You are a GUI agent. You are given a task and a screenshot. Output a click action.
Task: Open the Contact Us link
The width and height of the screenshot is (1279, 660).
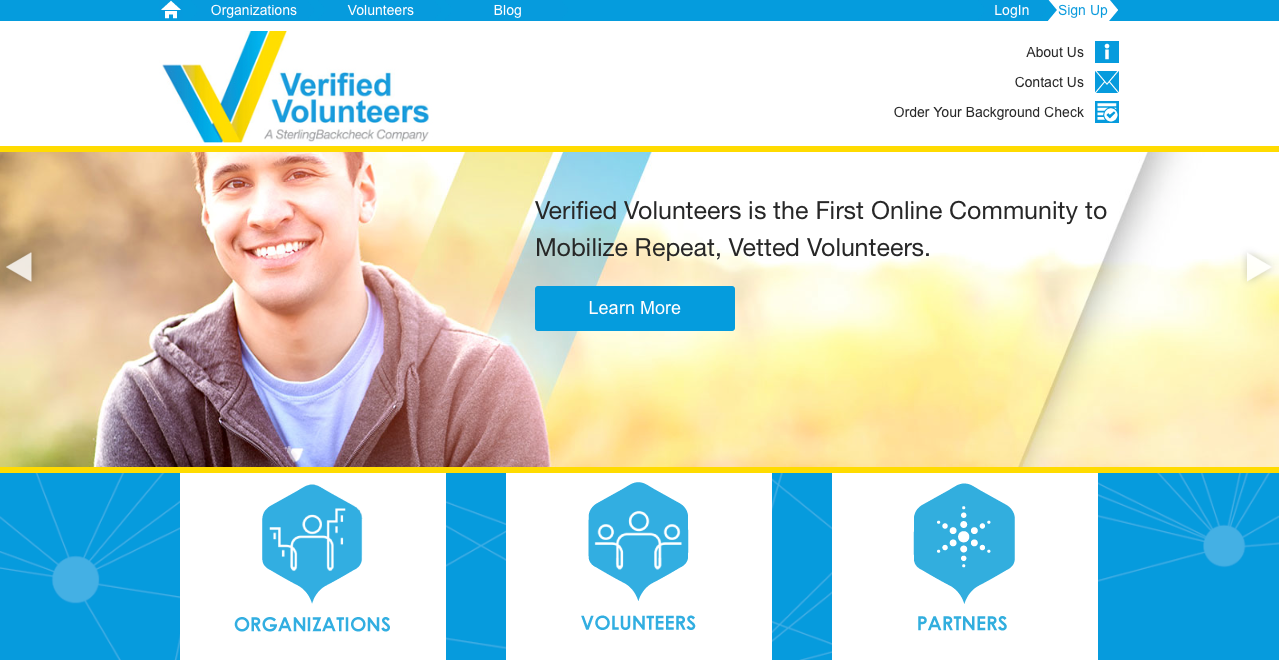pyautogui.click(x=1049, y=82)
